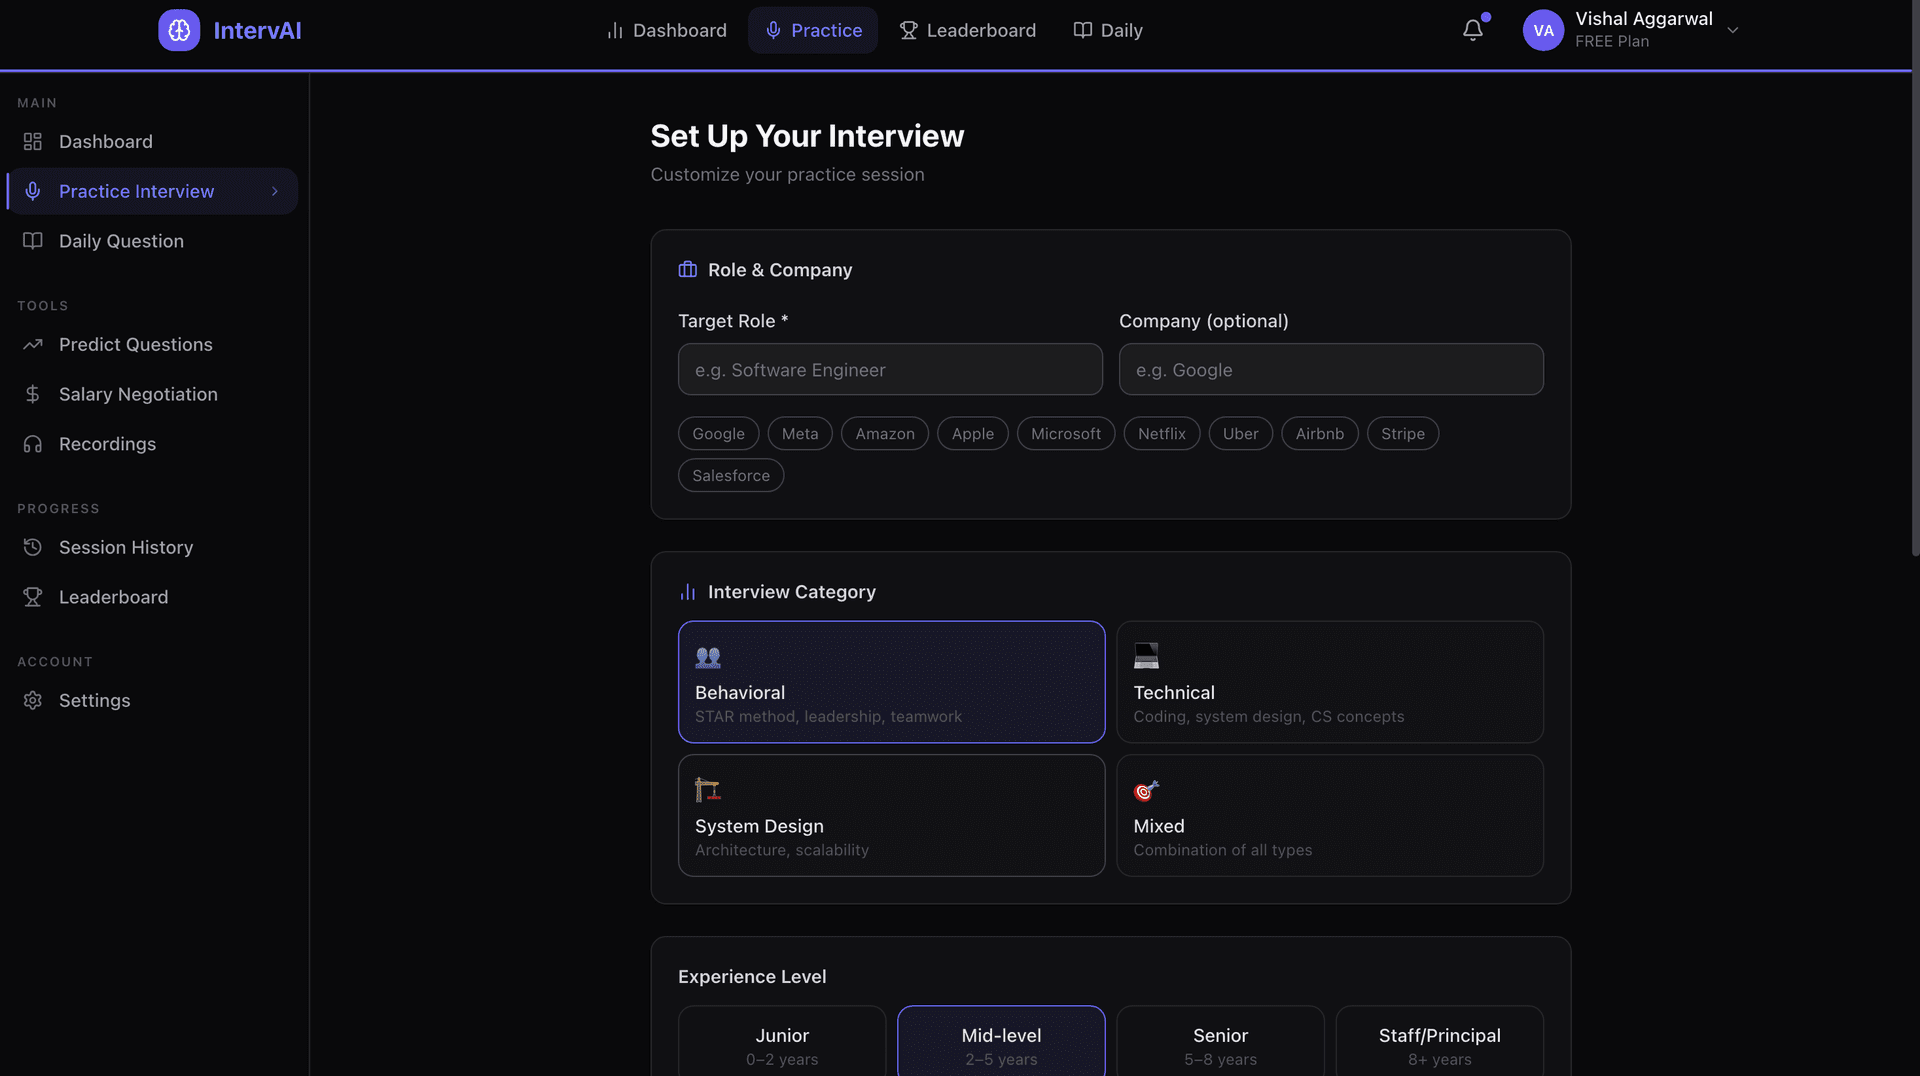Expand the Practice Interview sidebar chevron

[275, 191]
